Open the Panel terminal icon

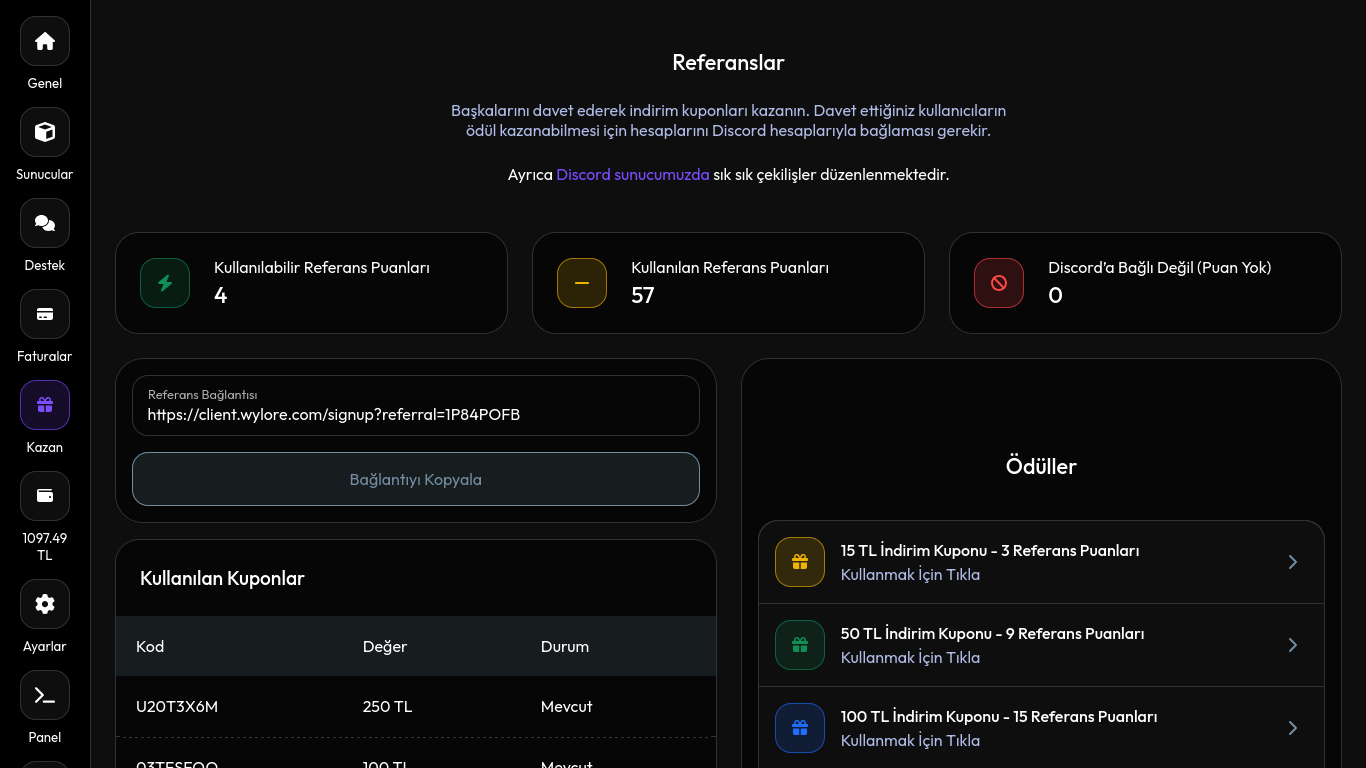point(44,695)
